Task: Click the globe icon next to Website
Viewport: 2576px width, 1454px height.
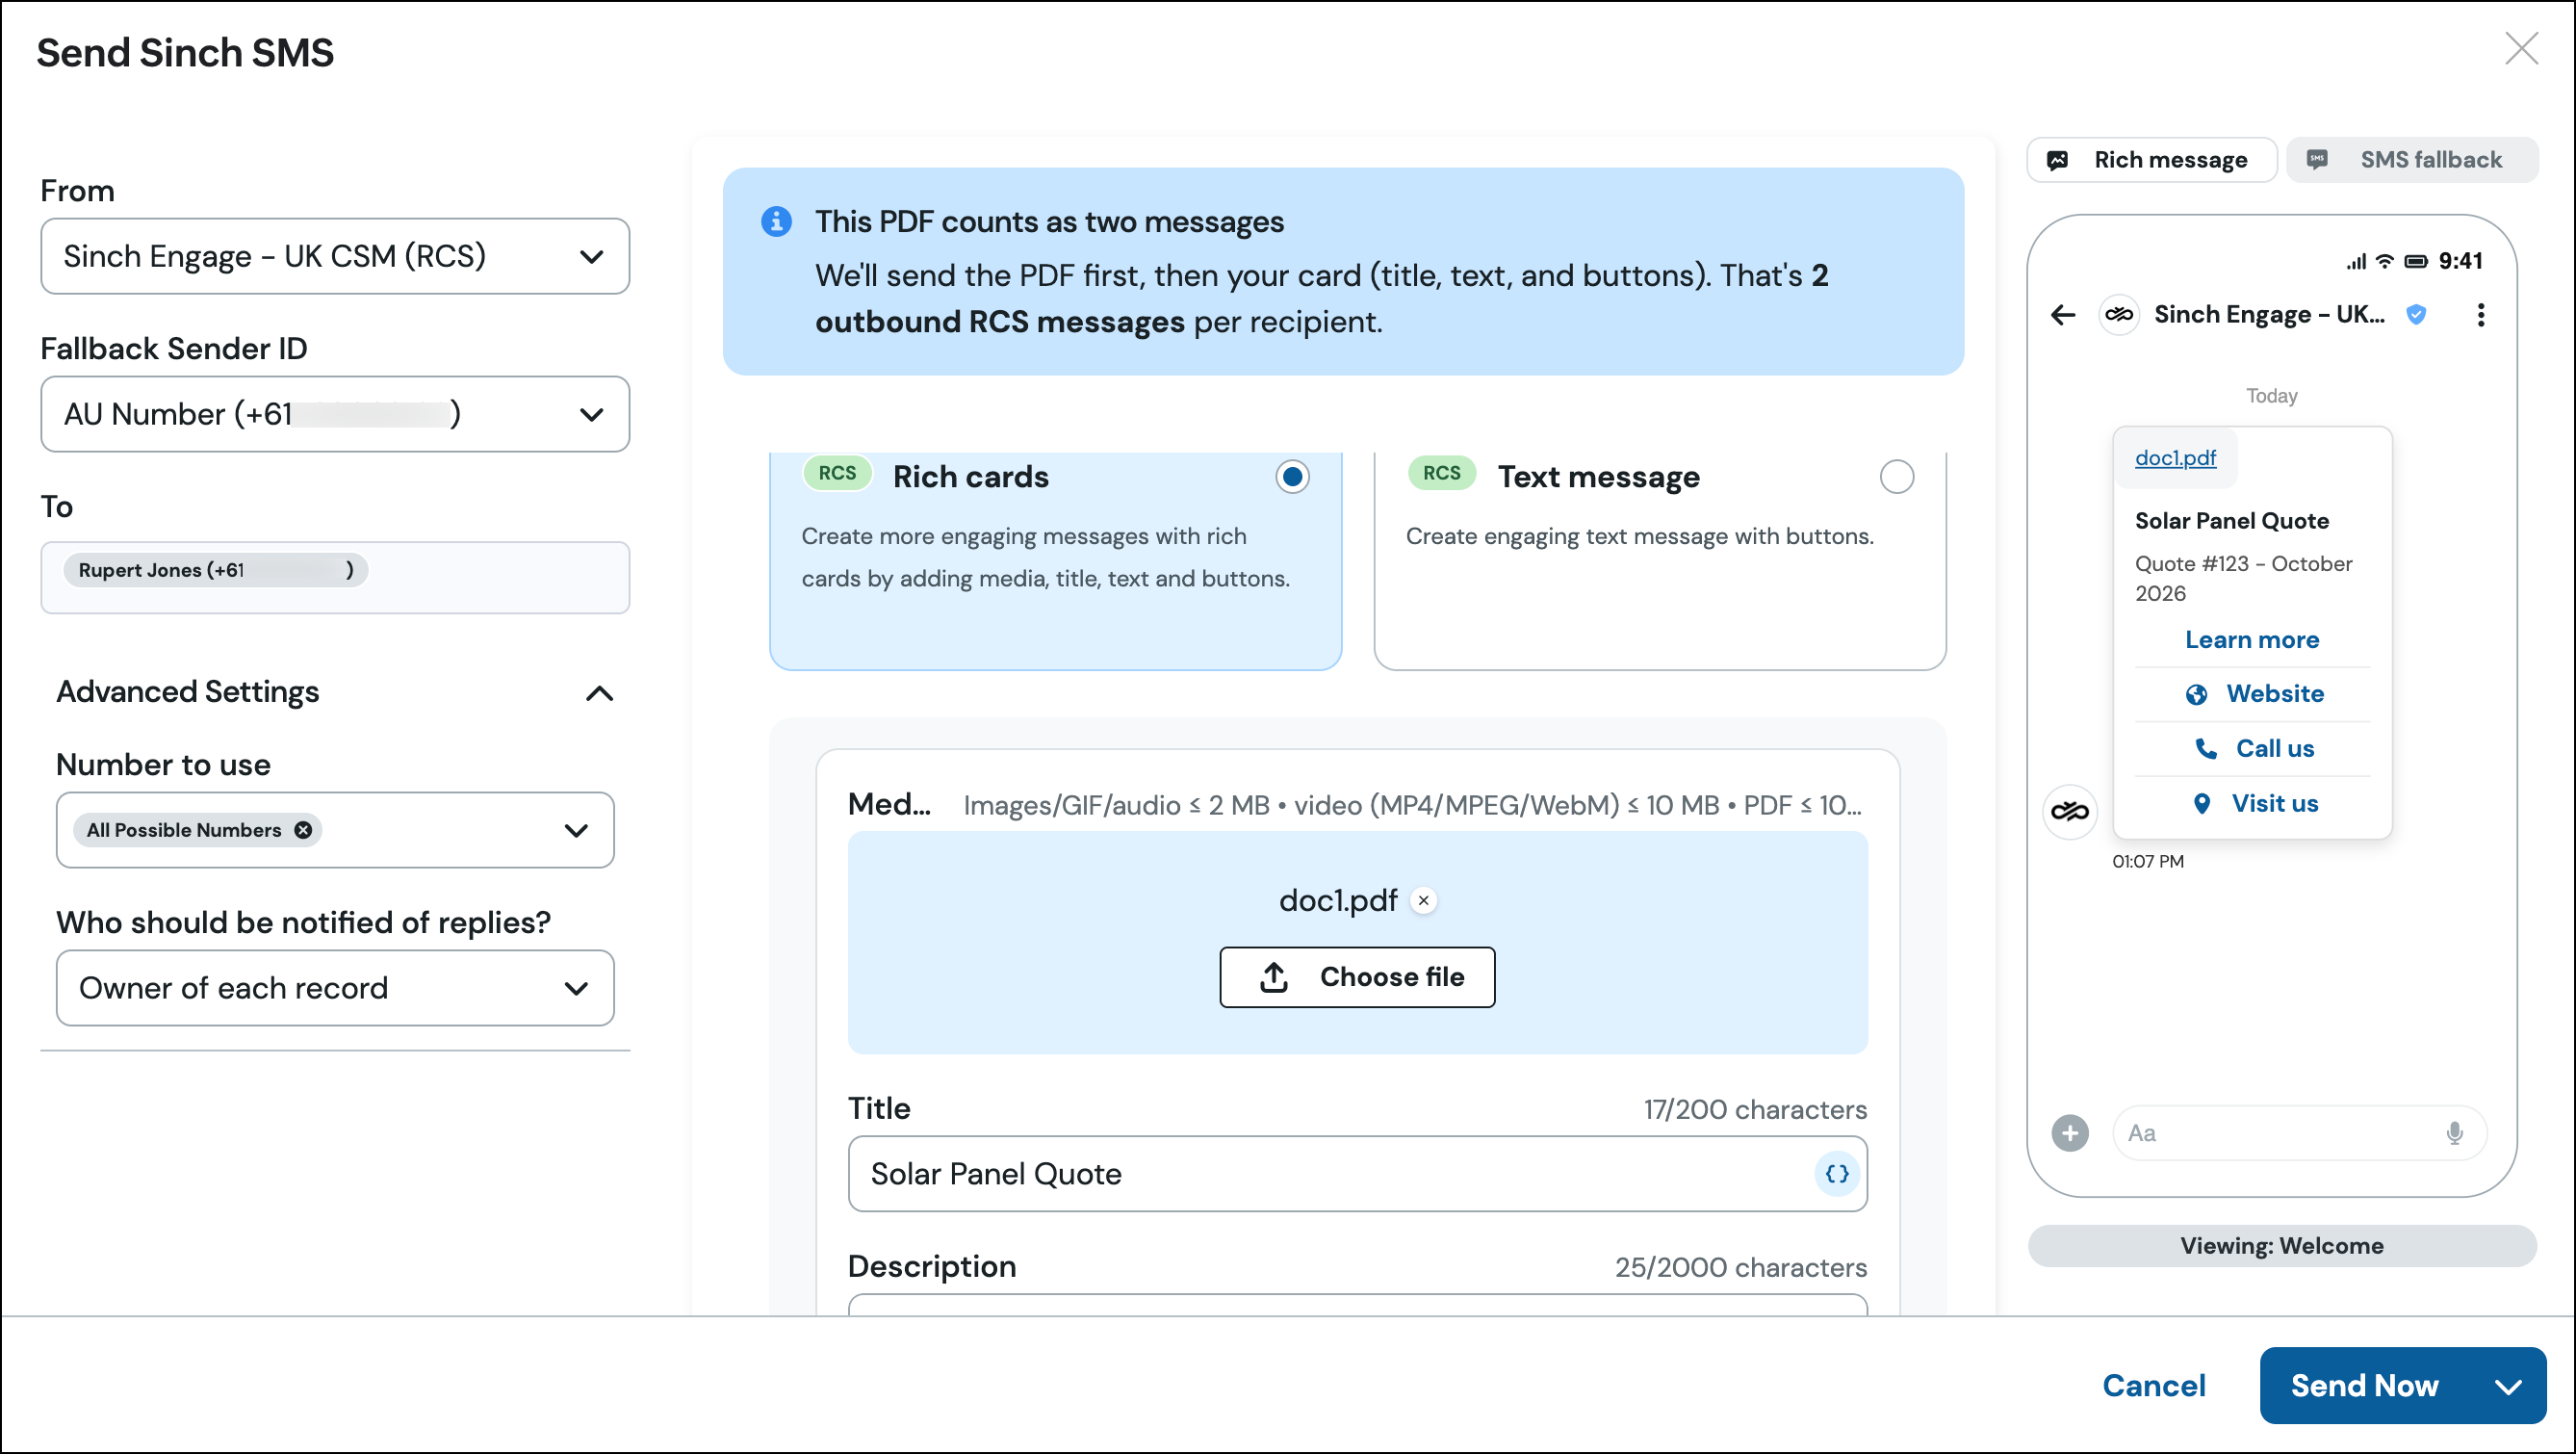Action: (2196, 694)
